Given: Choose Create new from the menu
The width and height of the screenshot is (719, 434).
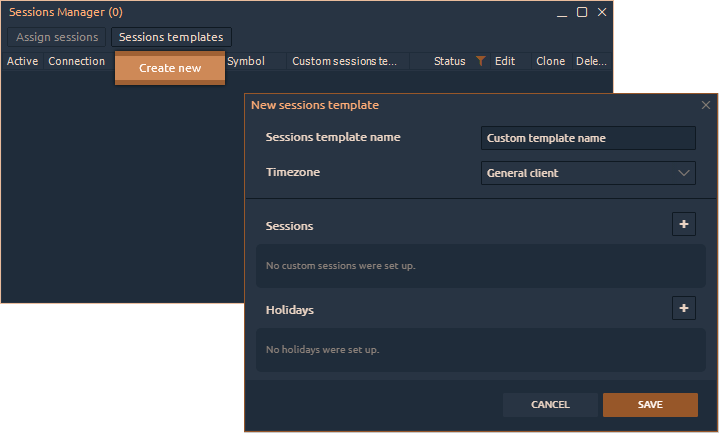Looking at the screenshot, I should [170, 68].
